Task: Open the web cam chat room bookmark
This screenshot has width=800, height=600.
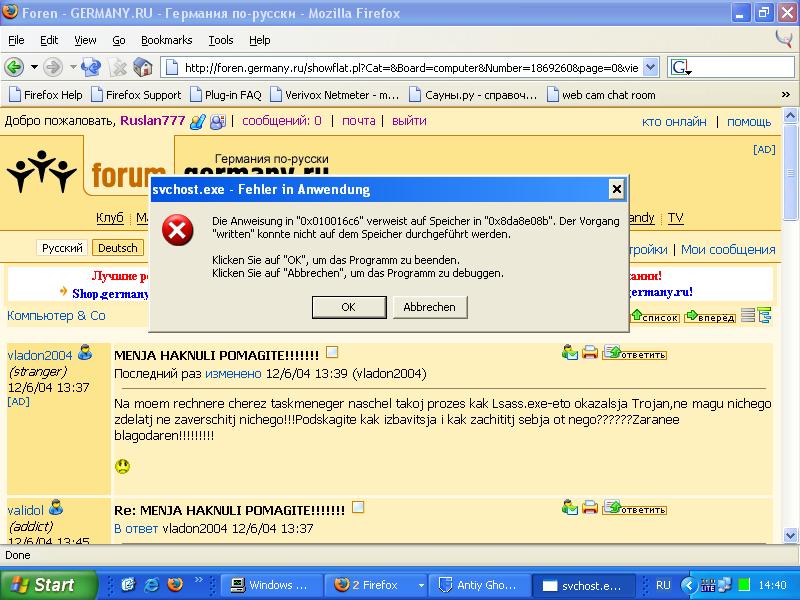Action: pyautogui.click(x=601, y=95)
